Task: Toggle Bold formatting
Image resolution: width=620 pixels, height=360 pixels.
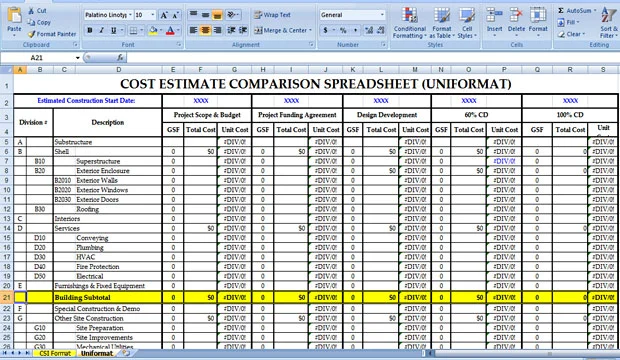Action: tap(90, 30)
